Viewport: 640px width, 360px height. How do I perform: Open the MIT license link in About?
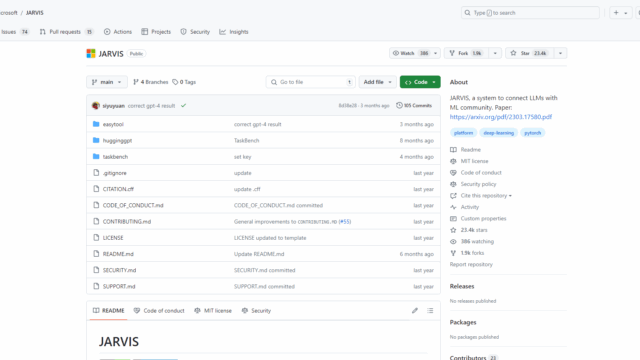(x=469, y=161)
